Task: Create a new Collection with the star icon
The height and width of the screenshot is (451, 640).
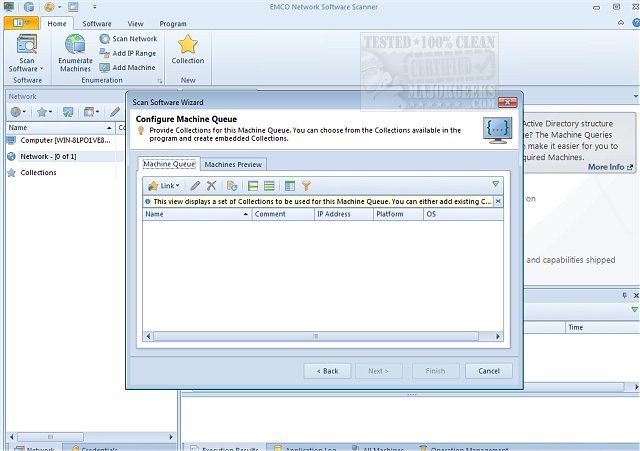Action: (188, 49)
